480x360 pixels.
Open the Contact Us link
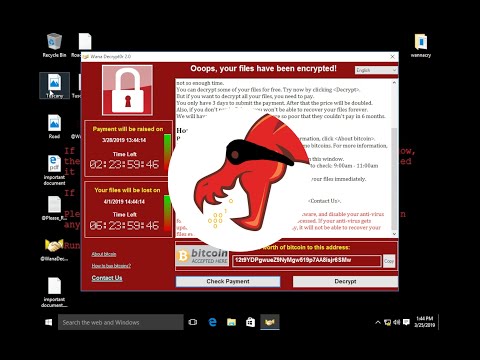click(107, 278)
